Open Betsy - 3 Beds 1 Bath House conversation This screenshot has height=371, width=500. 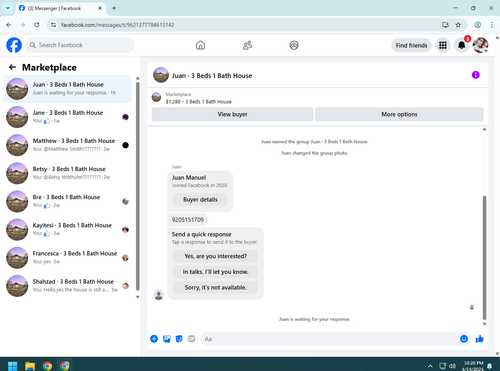[x=68, y=173]
